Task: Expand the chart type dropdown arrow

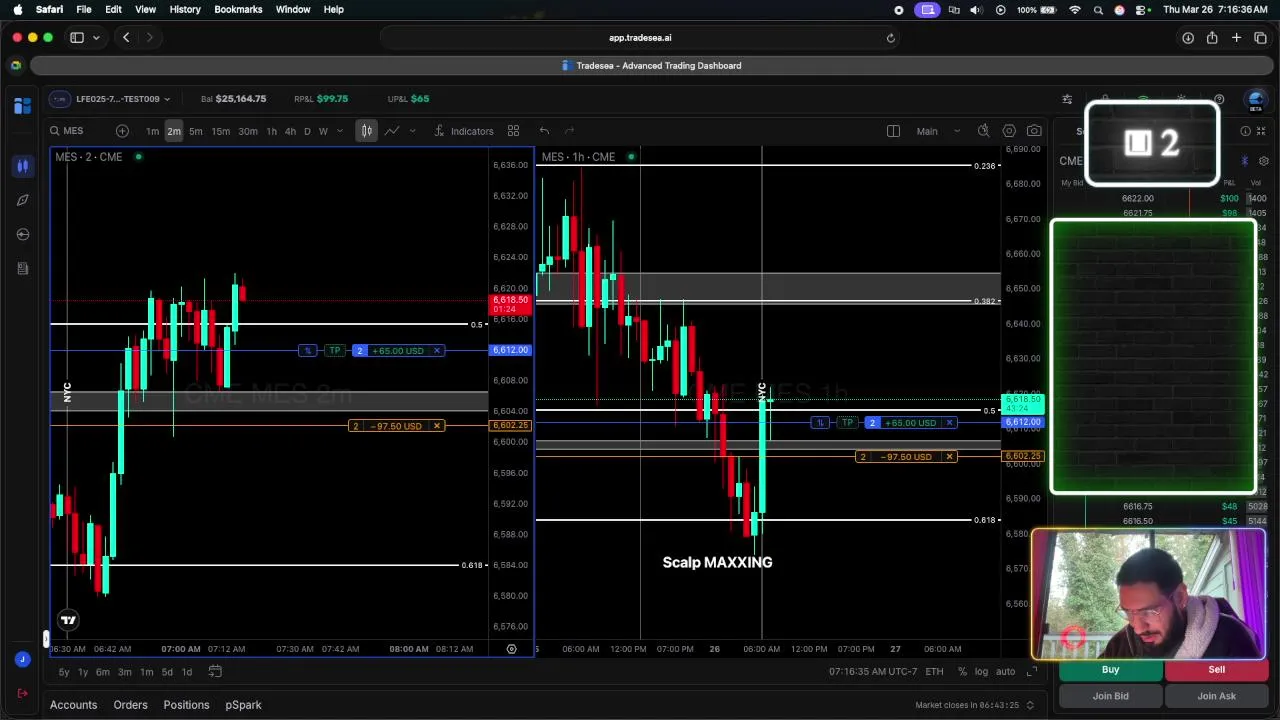Action: tap(412, 131)
